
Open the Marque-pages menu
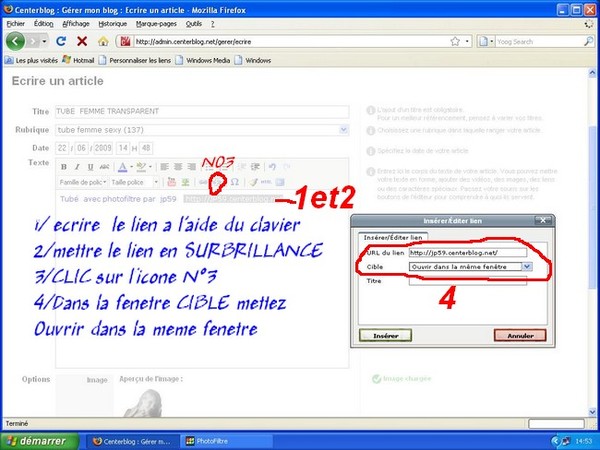pyautogui.click(x=156, y=24)
